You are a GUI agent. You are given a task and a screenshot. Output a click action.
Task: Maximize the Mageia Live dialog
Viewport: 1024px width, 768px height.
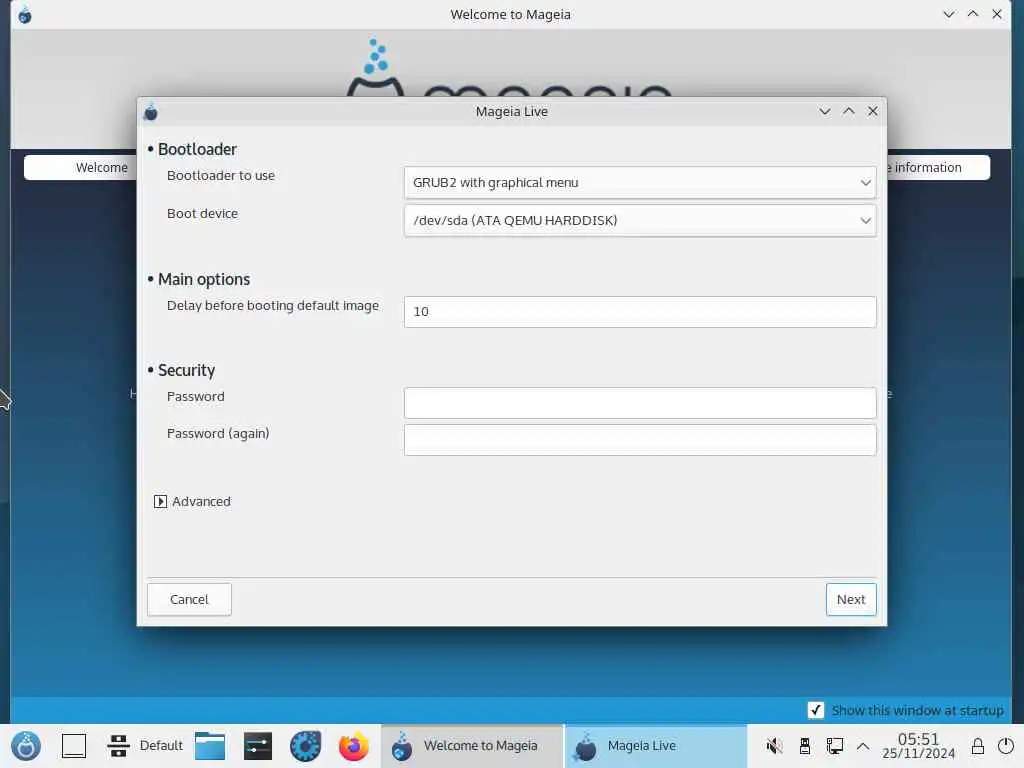click(x=849, y=112)
